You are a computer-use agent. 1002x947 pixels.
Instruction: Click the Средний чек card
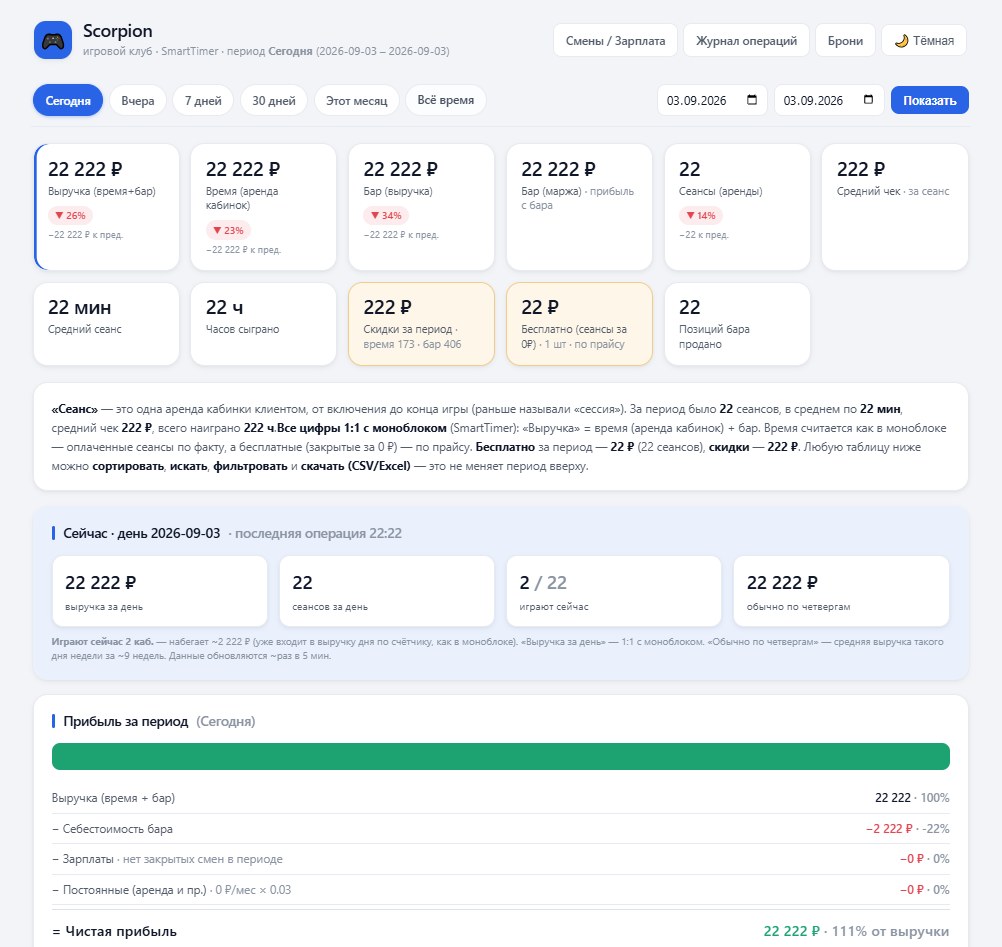[895, 206]
